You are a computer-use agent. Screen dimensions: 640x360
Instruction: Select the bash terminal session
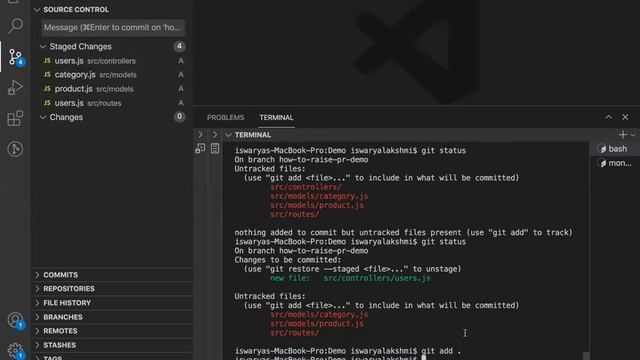[614, 149]
